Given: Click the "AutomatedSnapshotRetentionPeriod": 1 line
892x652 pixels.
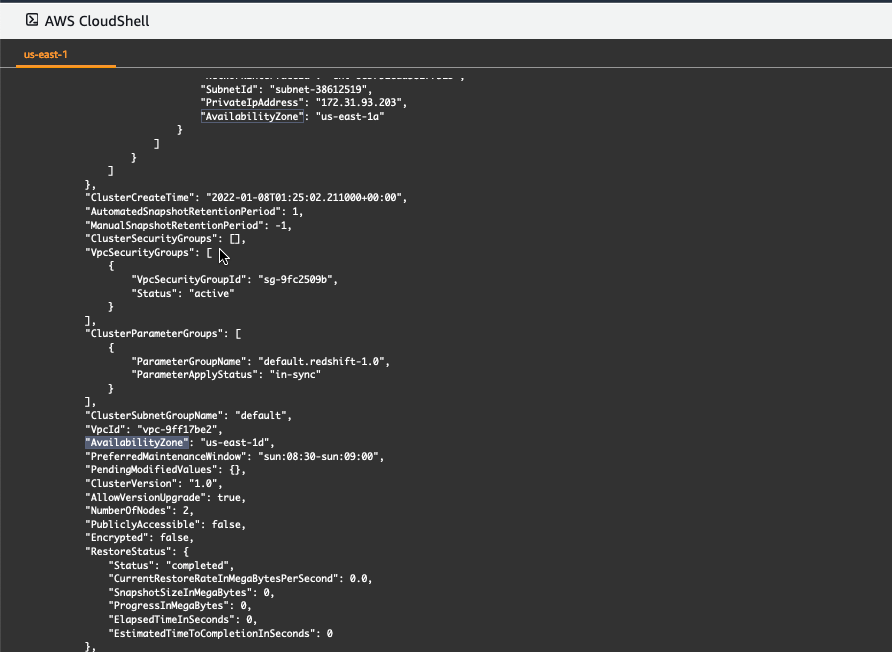Looking at the screenshot, I should click(195, 211).
